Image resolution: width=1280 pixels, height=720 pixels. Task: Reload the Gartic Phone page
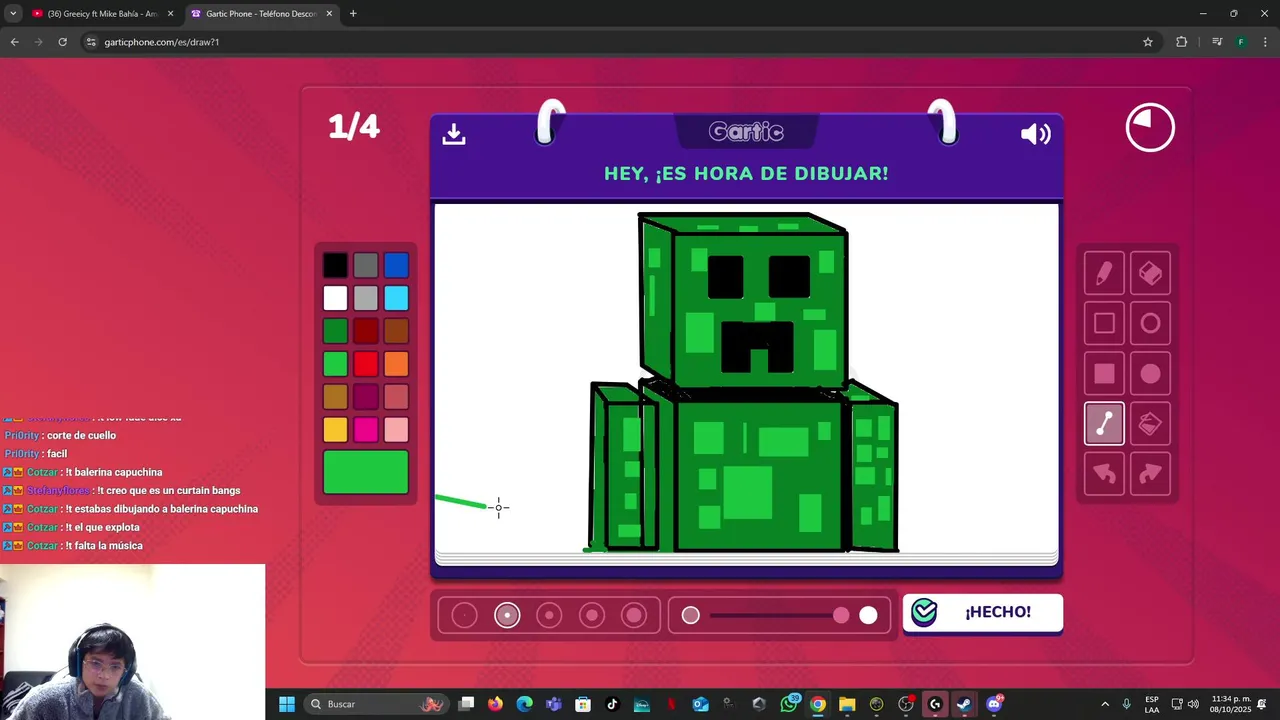pos(62,42)
